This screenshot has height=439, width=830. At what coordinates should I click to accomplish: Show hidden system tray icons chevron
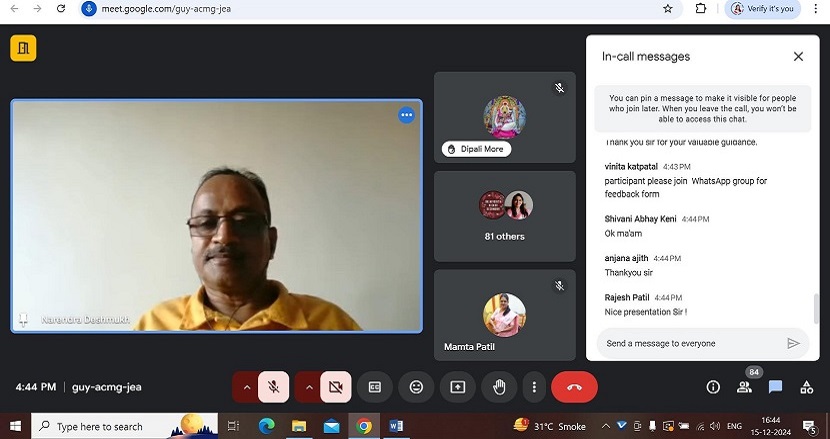[x=606, y=426]
